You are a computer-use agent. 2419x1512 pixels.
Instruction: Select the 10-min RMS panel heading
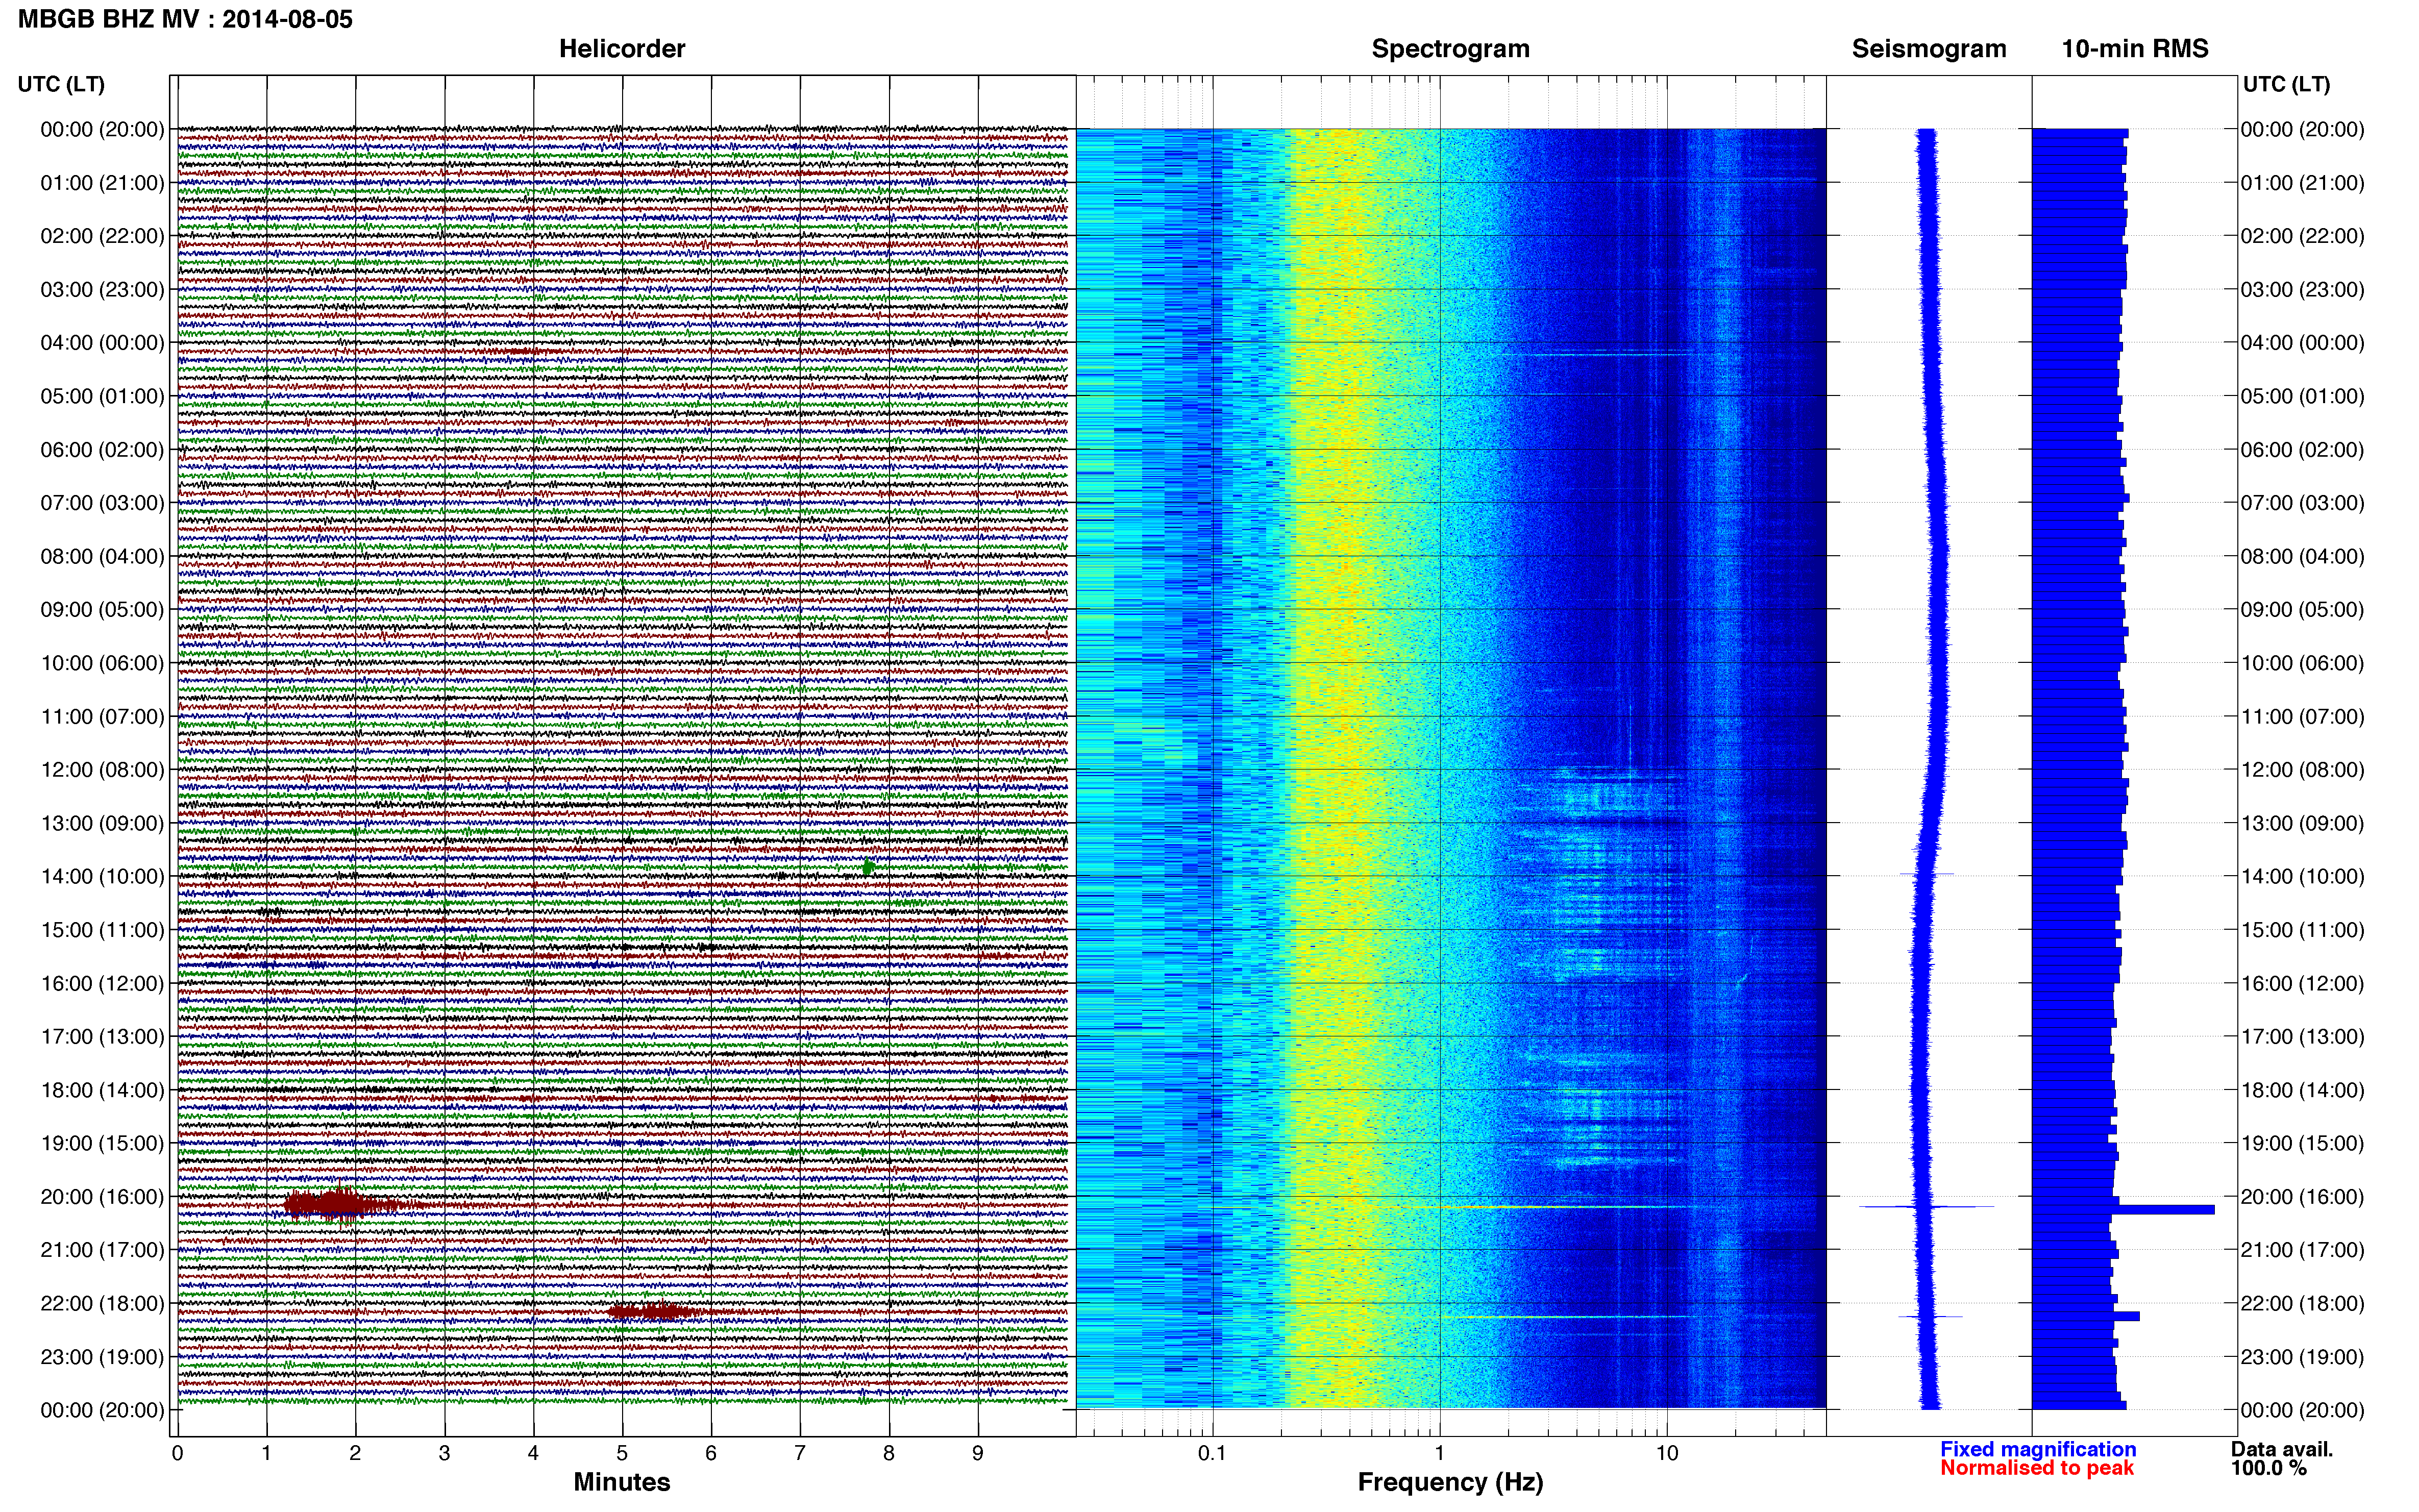pyautogui.click(x=2135, y=49)
